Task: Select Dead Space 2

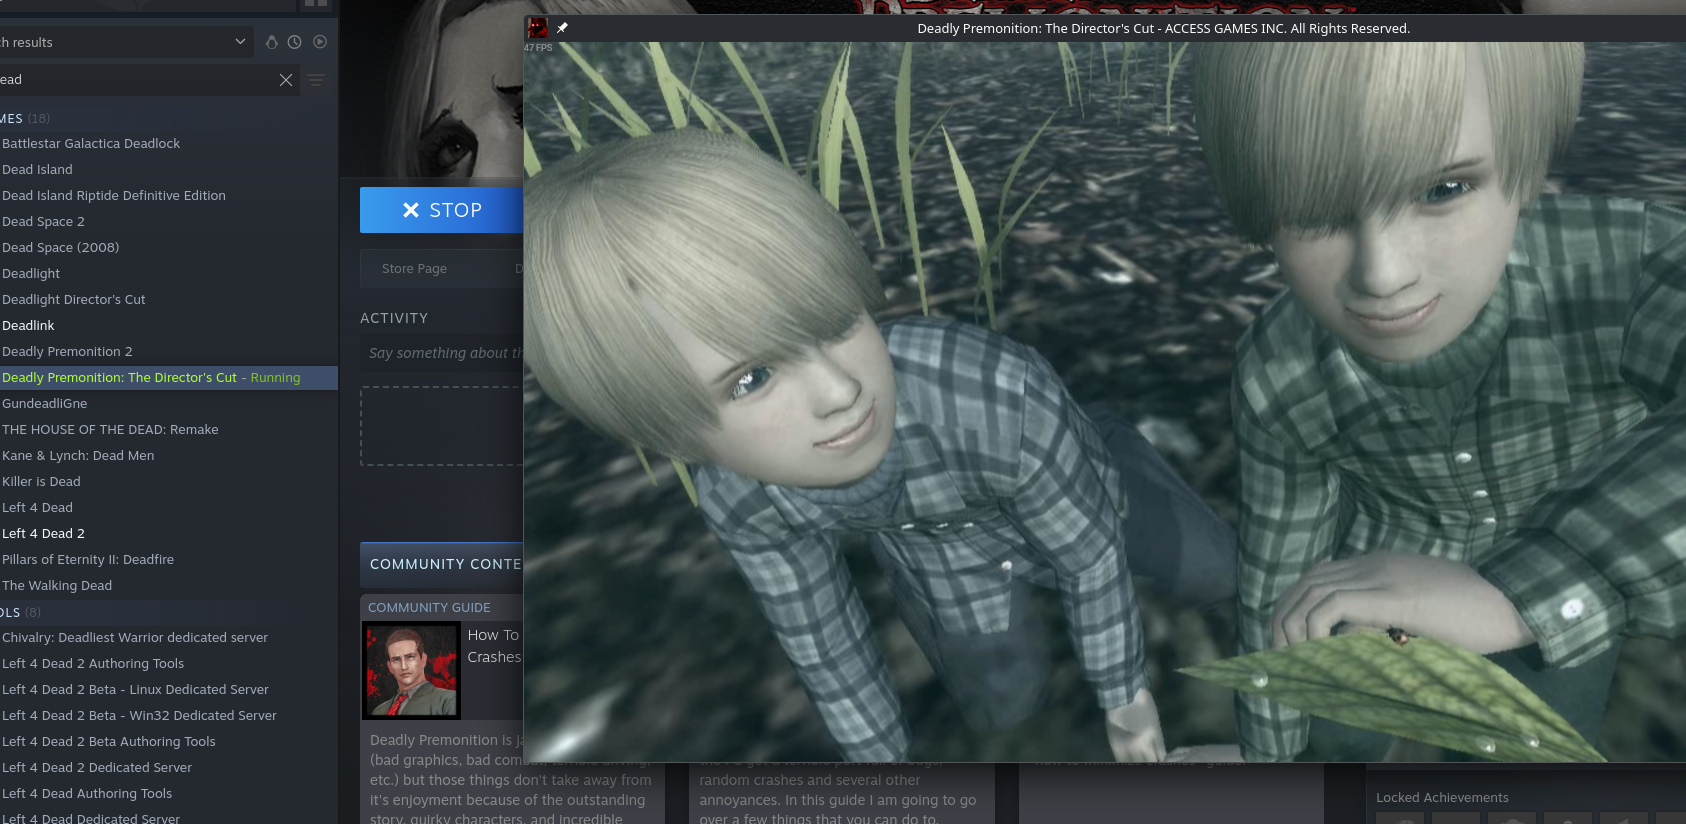Action: tap(43, 222)
